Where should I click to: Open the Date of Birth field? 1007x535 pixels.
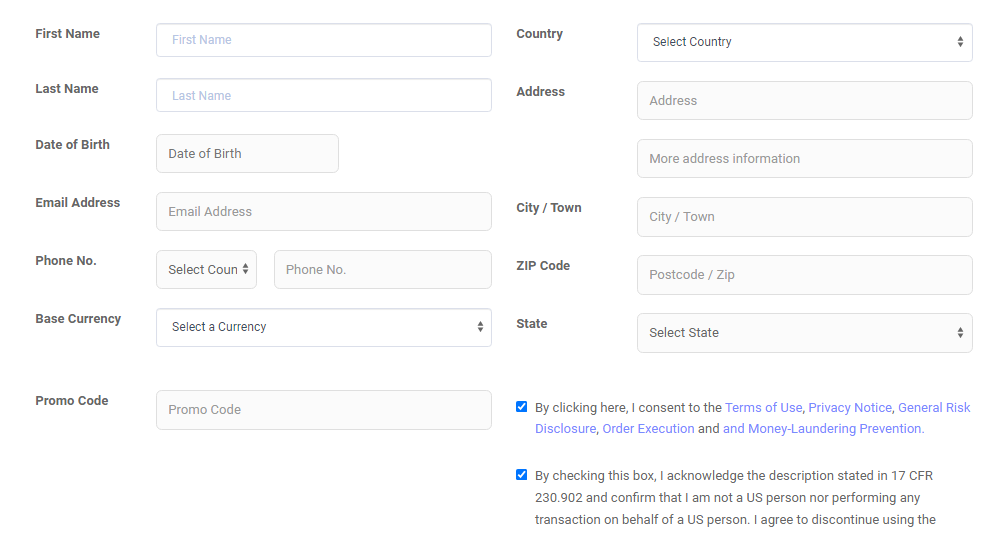[247, 153]
